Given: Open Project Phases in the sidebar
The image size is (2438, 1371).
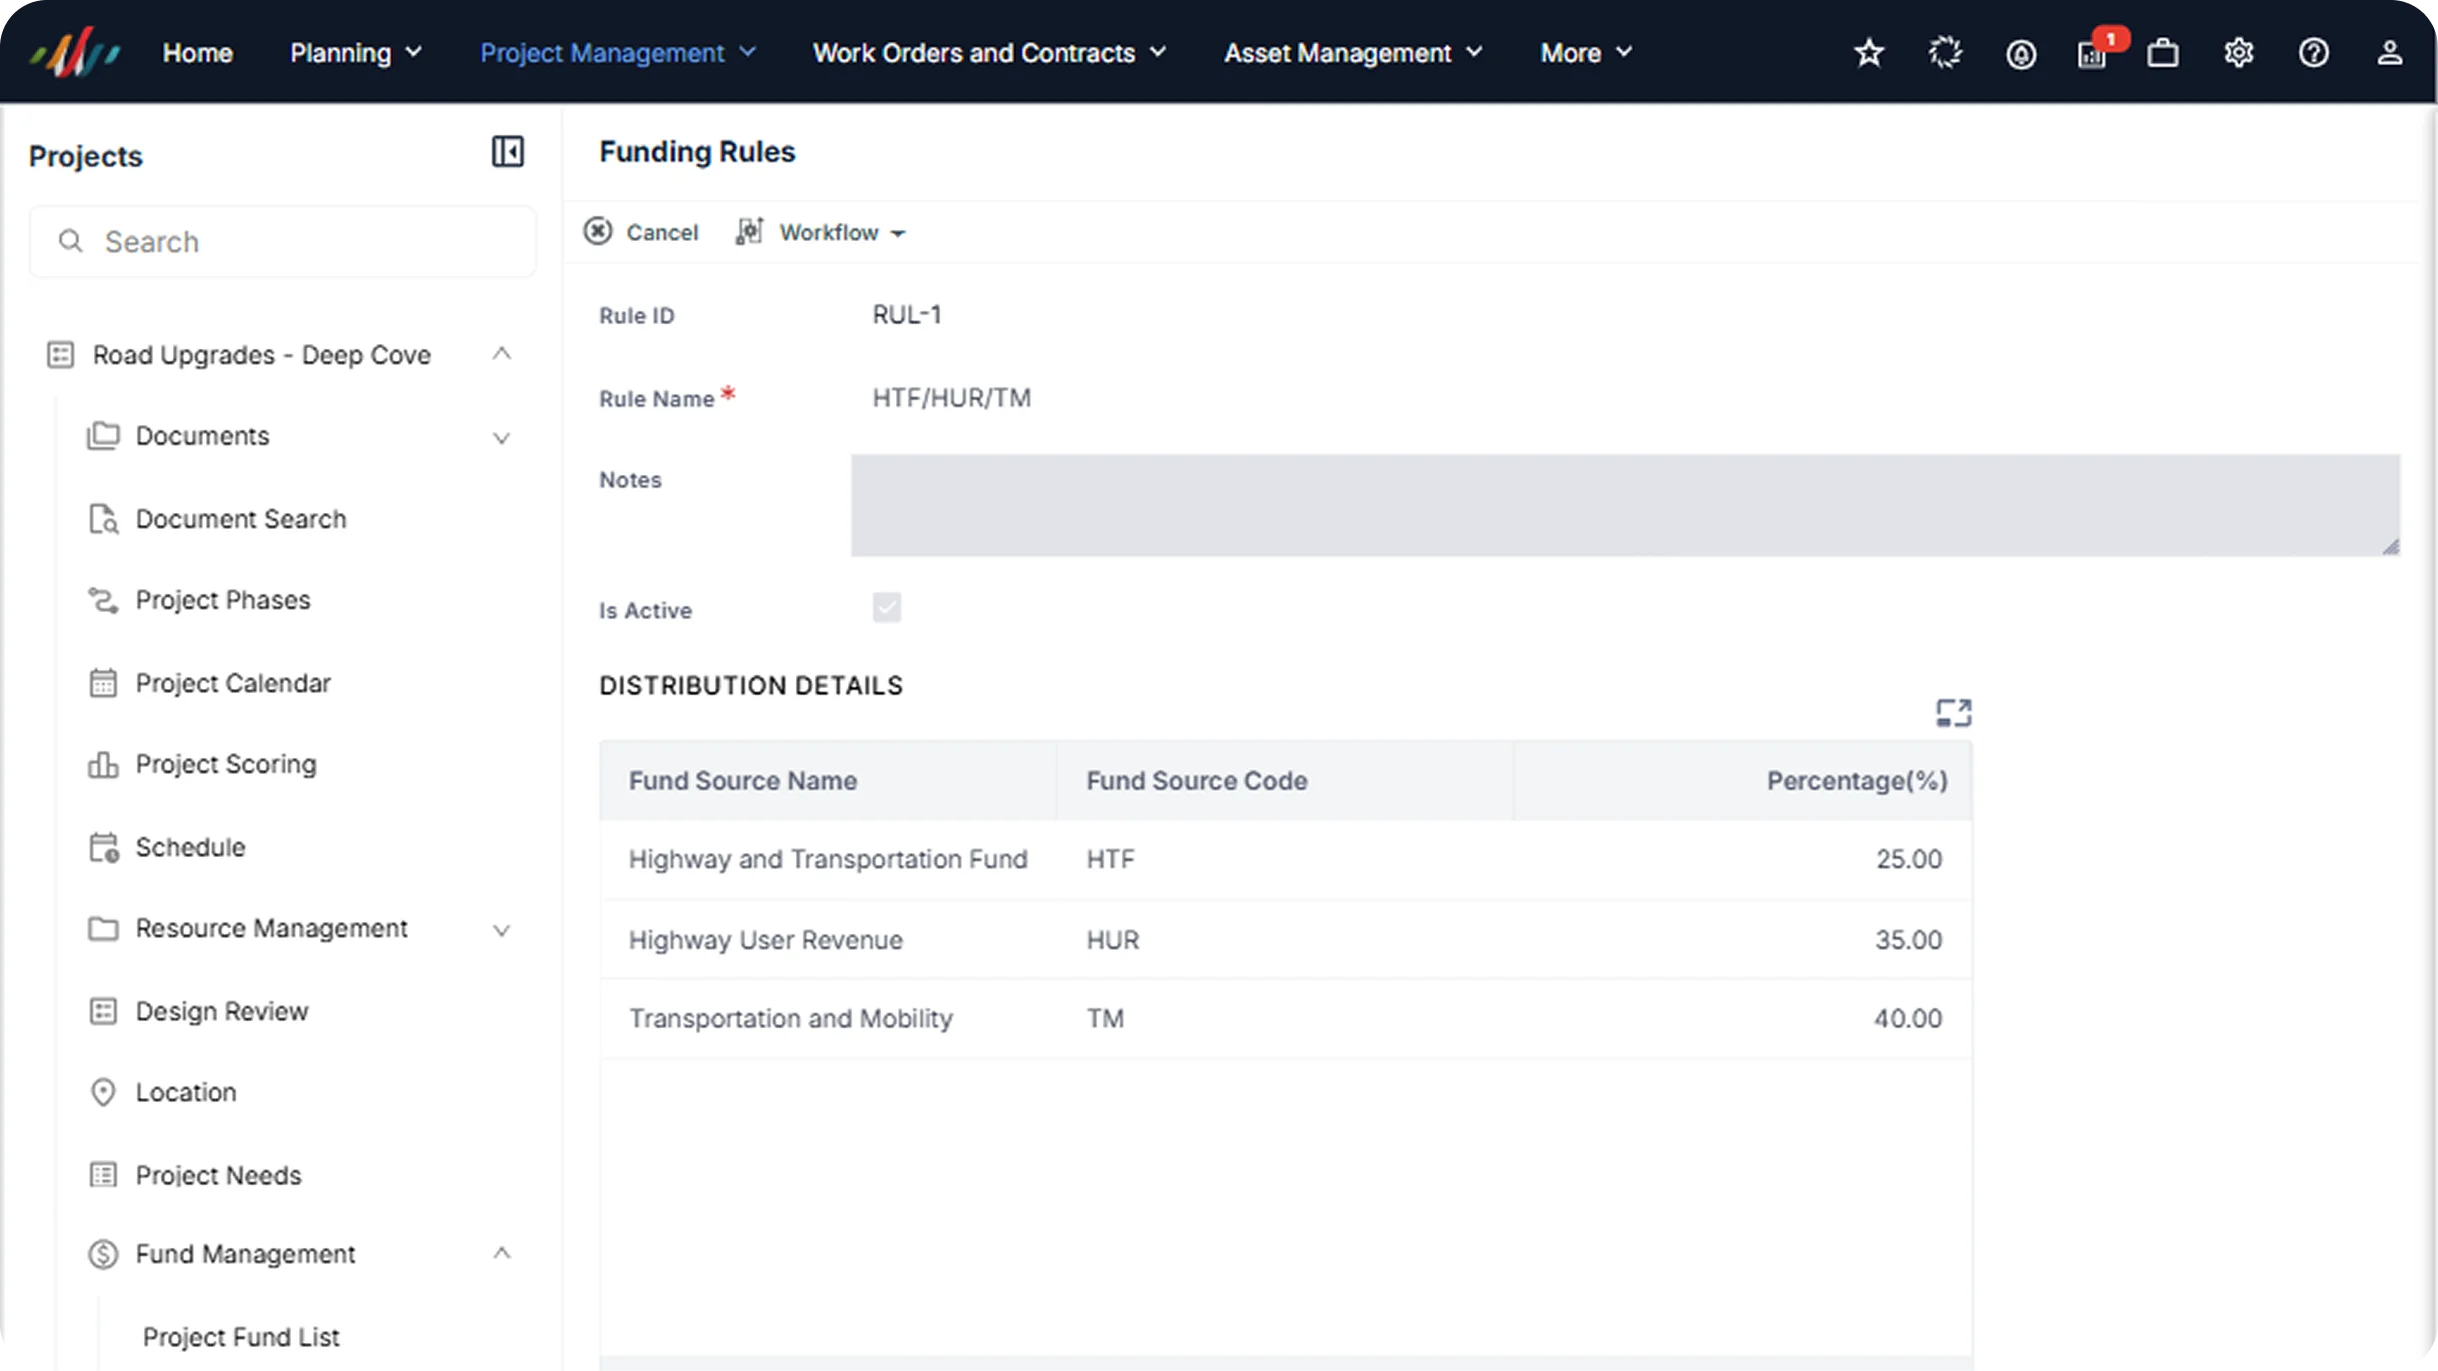Looking at the screenshot, I should click(223, 600).
